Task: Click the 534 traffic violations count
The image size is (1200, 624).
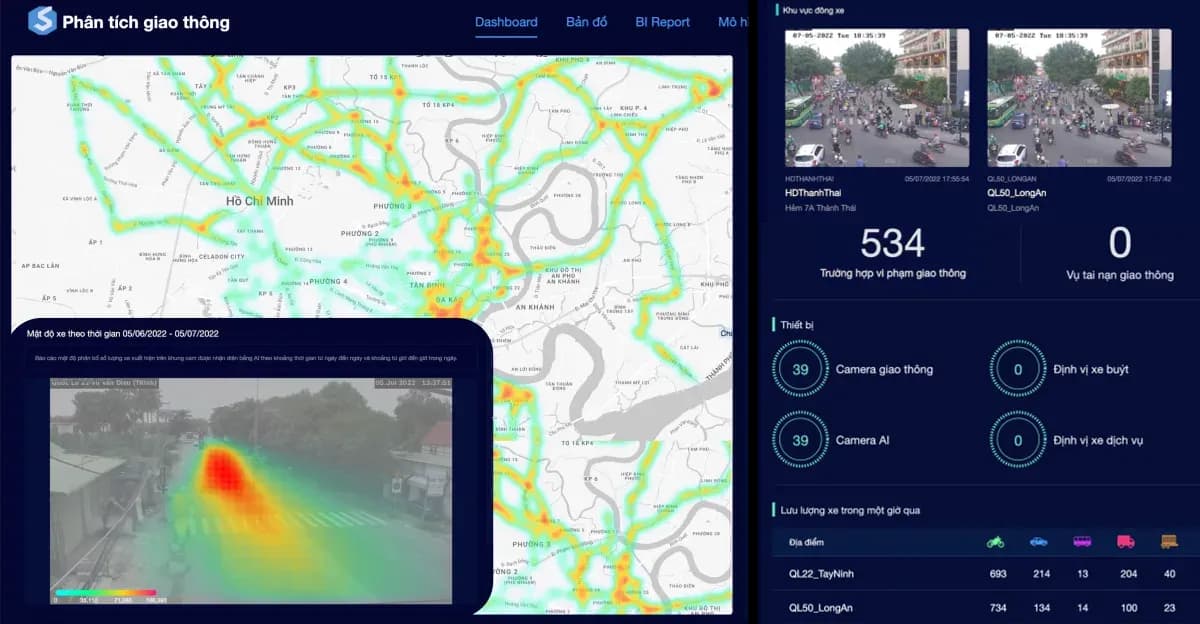Action: click(893, 243)
